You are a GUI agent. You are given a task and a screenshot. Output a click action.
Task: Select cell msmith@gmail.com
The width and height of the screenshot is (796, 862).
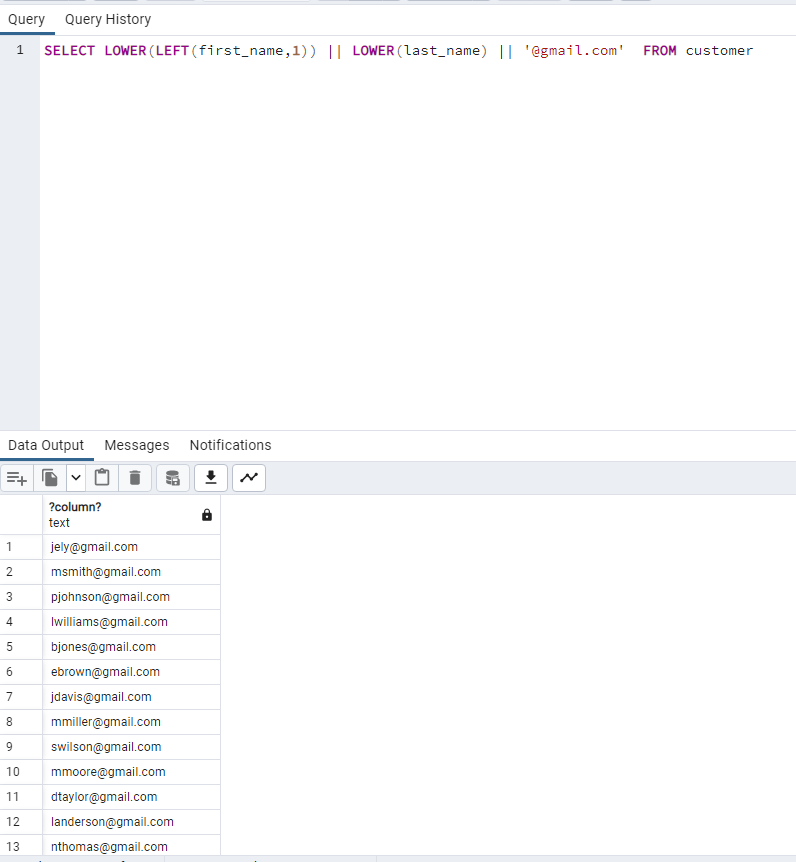pyautogui.click(x=131, y=572)
